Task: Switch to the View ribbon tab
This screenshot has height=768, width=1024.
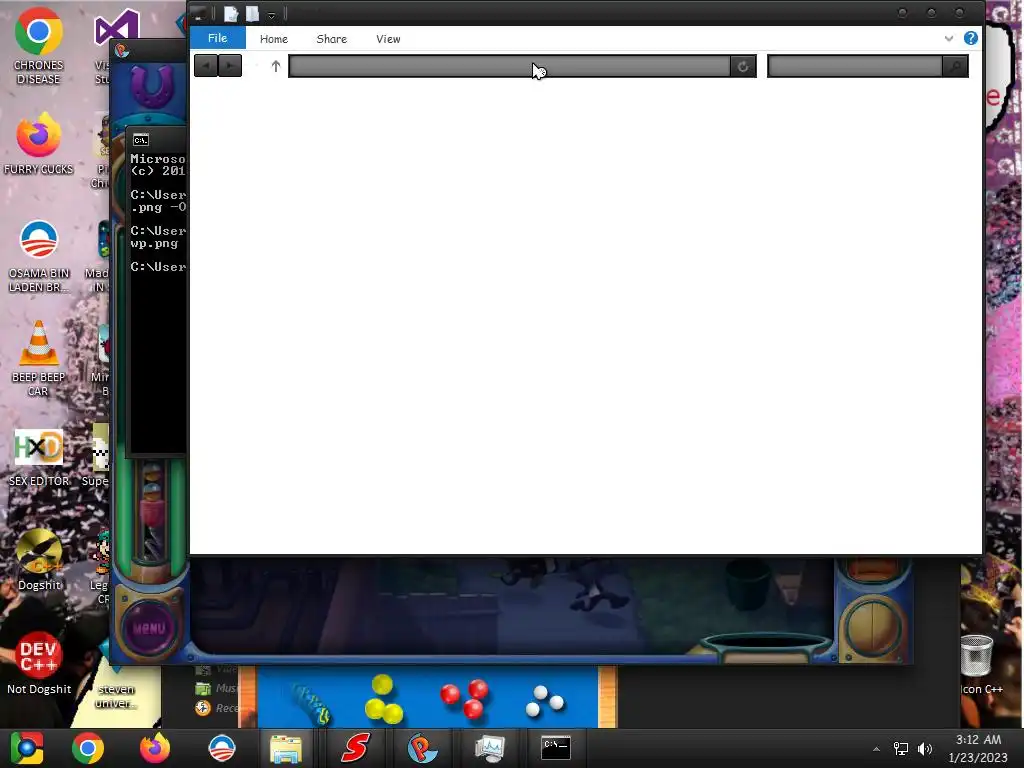Action: pos(388,39)
